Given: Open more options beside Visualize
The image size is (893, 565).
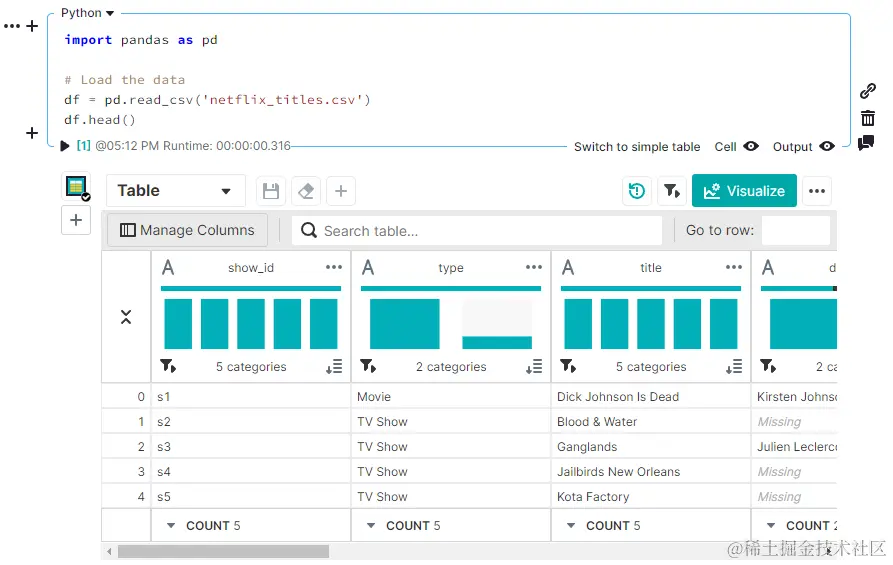Looking at the screenshot, I should click(817, 191).
